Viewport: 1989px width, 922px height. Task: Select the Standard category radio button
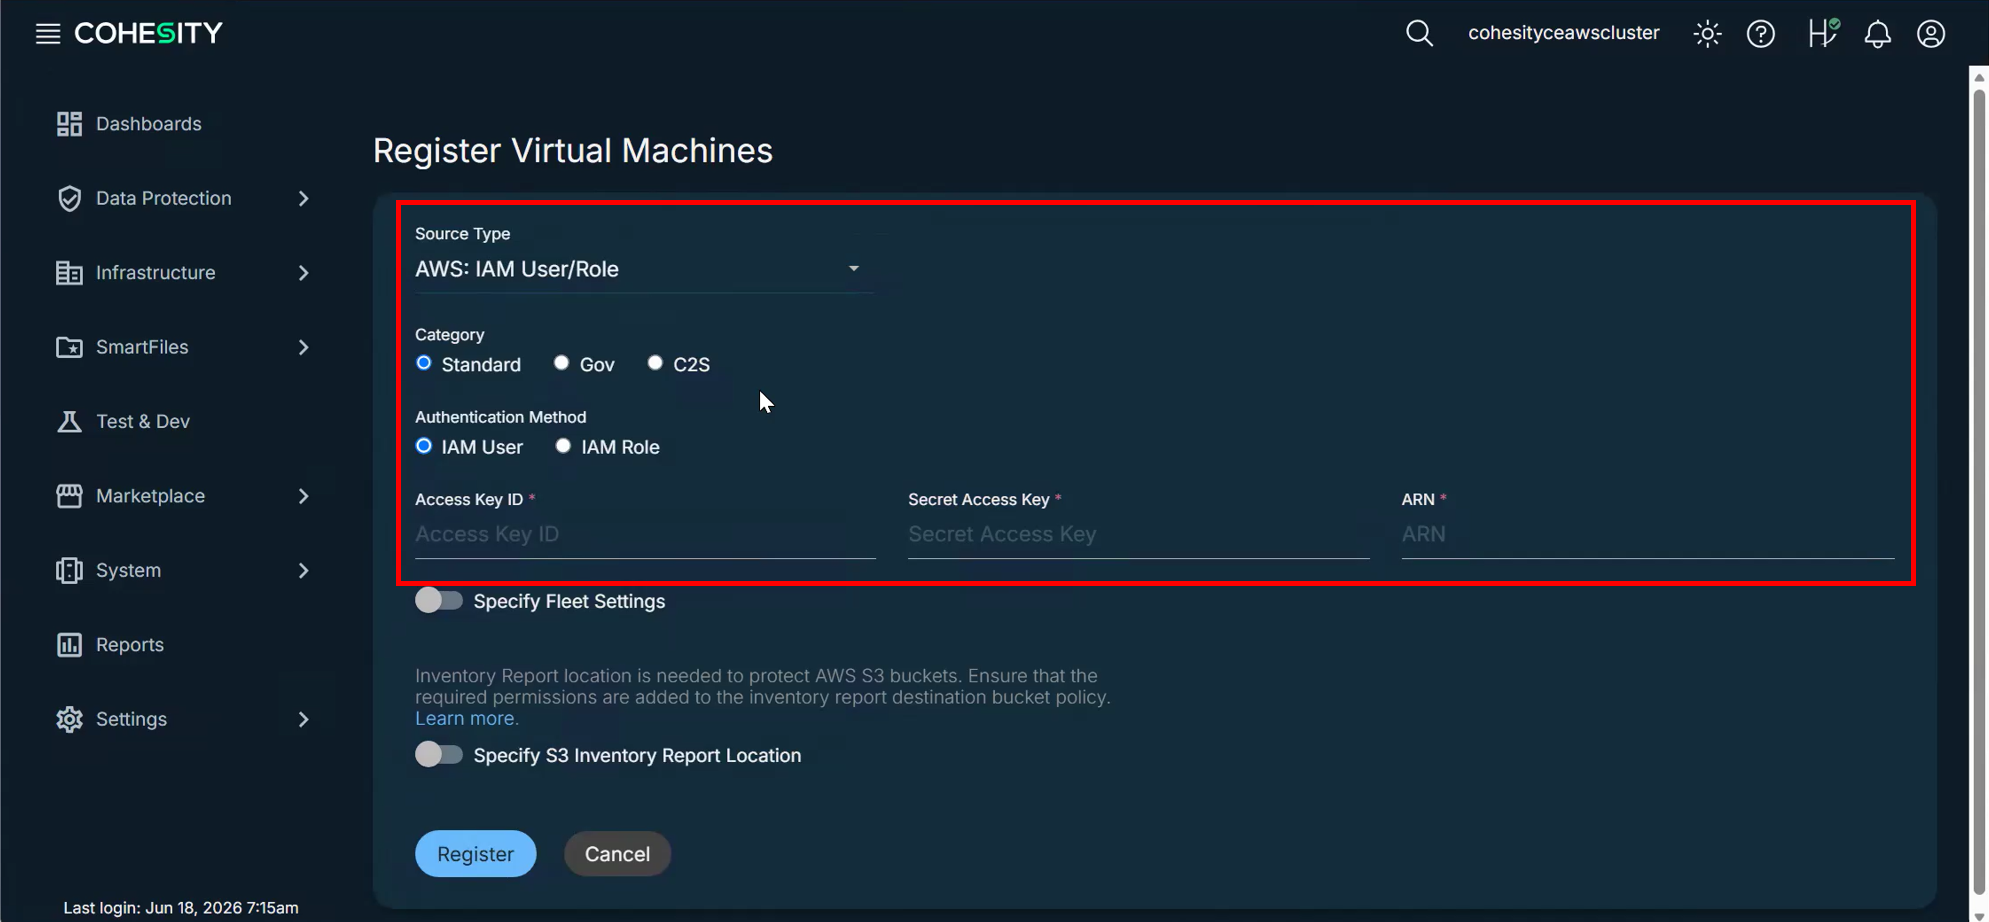[x=424, y=363]
